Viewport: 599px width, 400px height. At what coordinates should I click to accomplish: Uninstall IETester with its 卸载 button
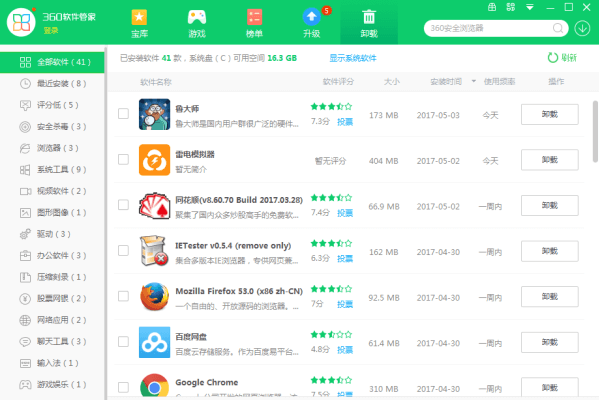[x=550, y=251]
